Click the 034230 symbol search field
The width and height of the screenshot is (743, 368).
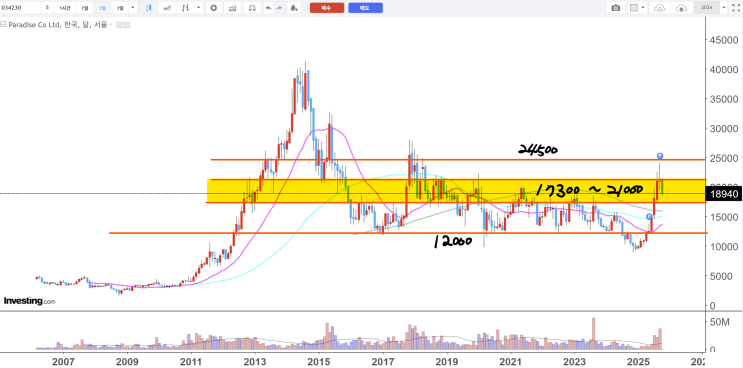click(x=20, y=8)
